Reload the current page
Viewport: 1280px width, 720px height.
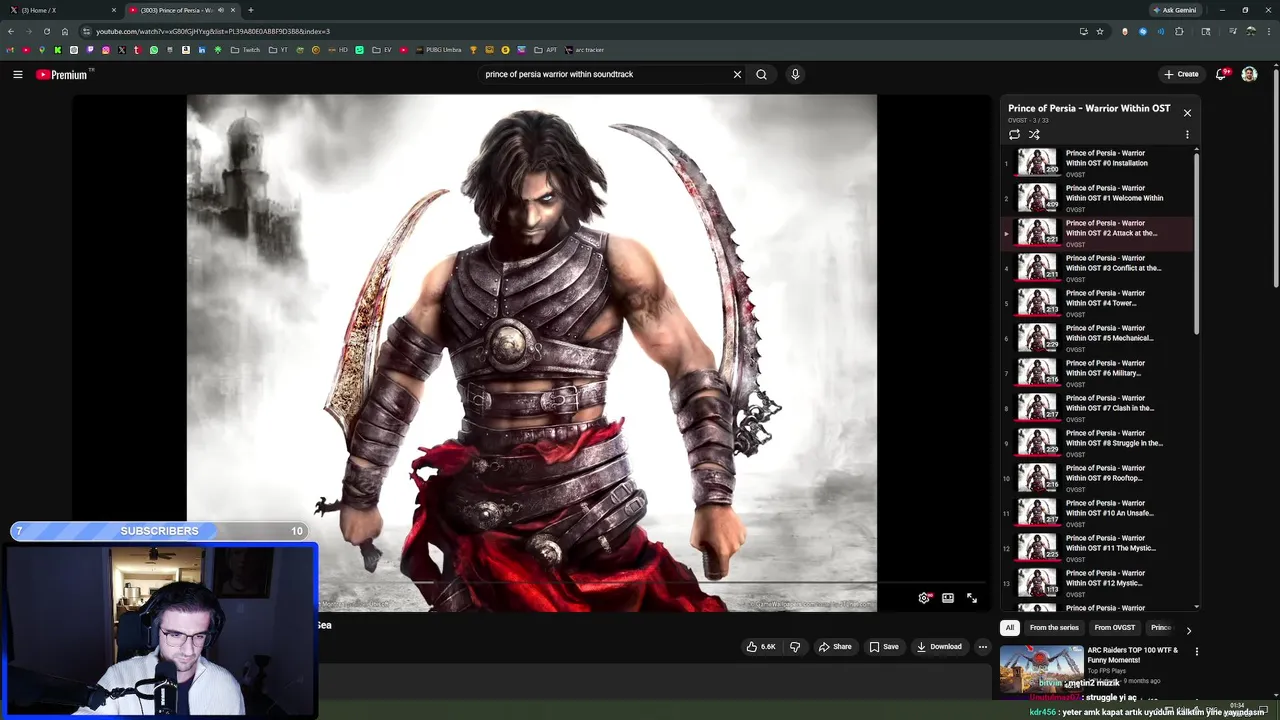46,31
